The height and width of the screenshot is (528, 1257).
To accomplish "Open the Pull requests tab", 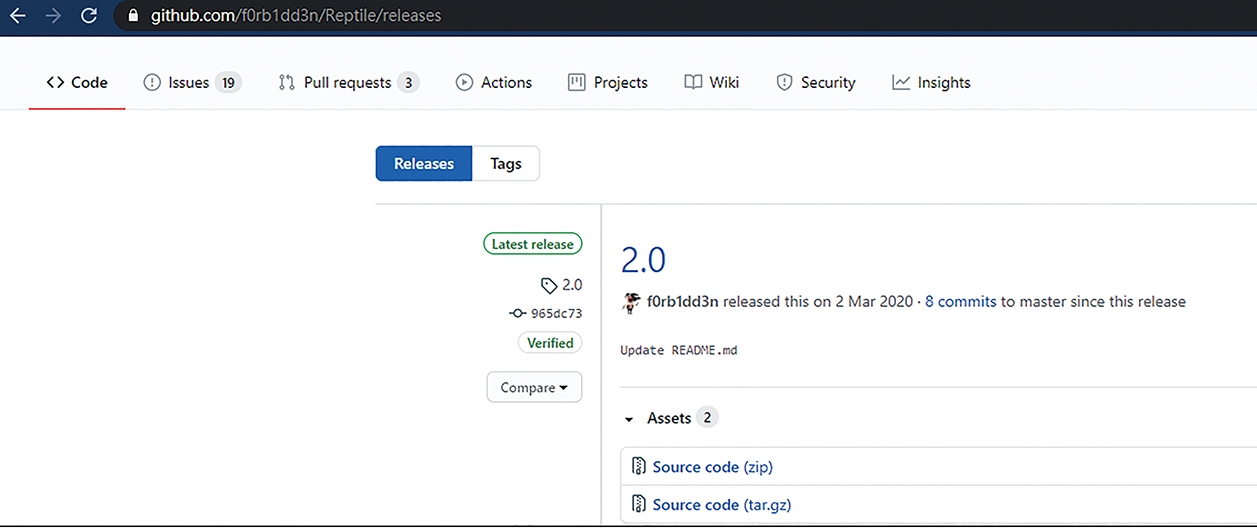I will pyautogui.click(x=348, y=83).
